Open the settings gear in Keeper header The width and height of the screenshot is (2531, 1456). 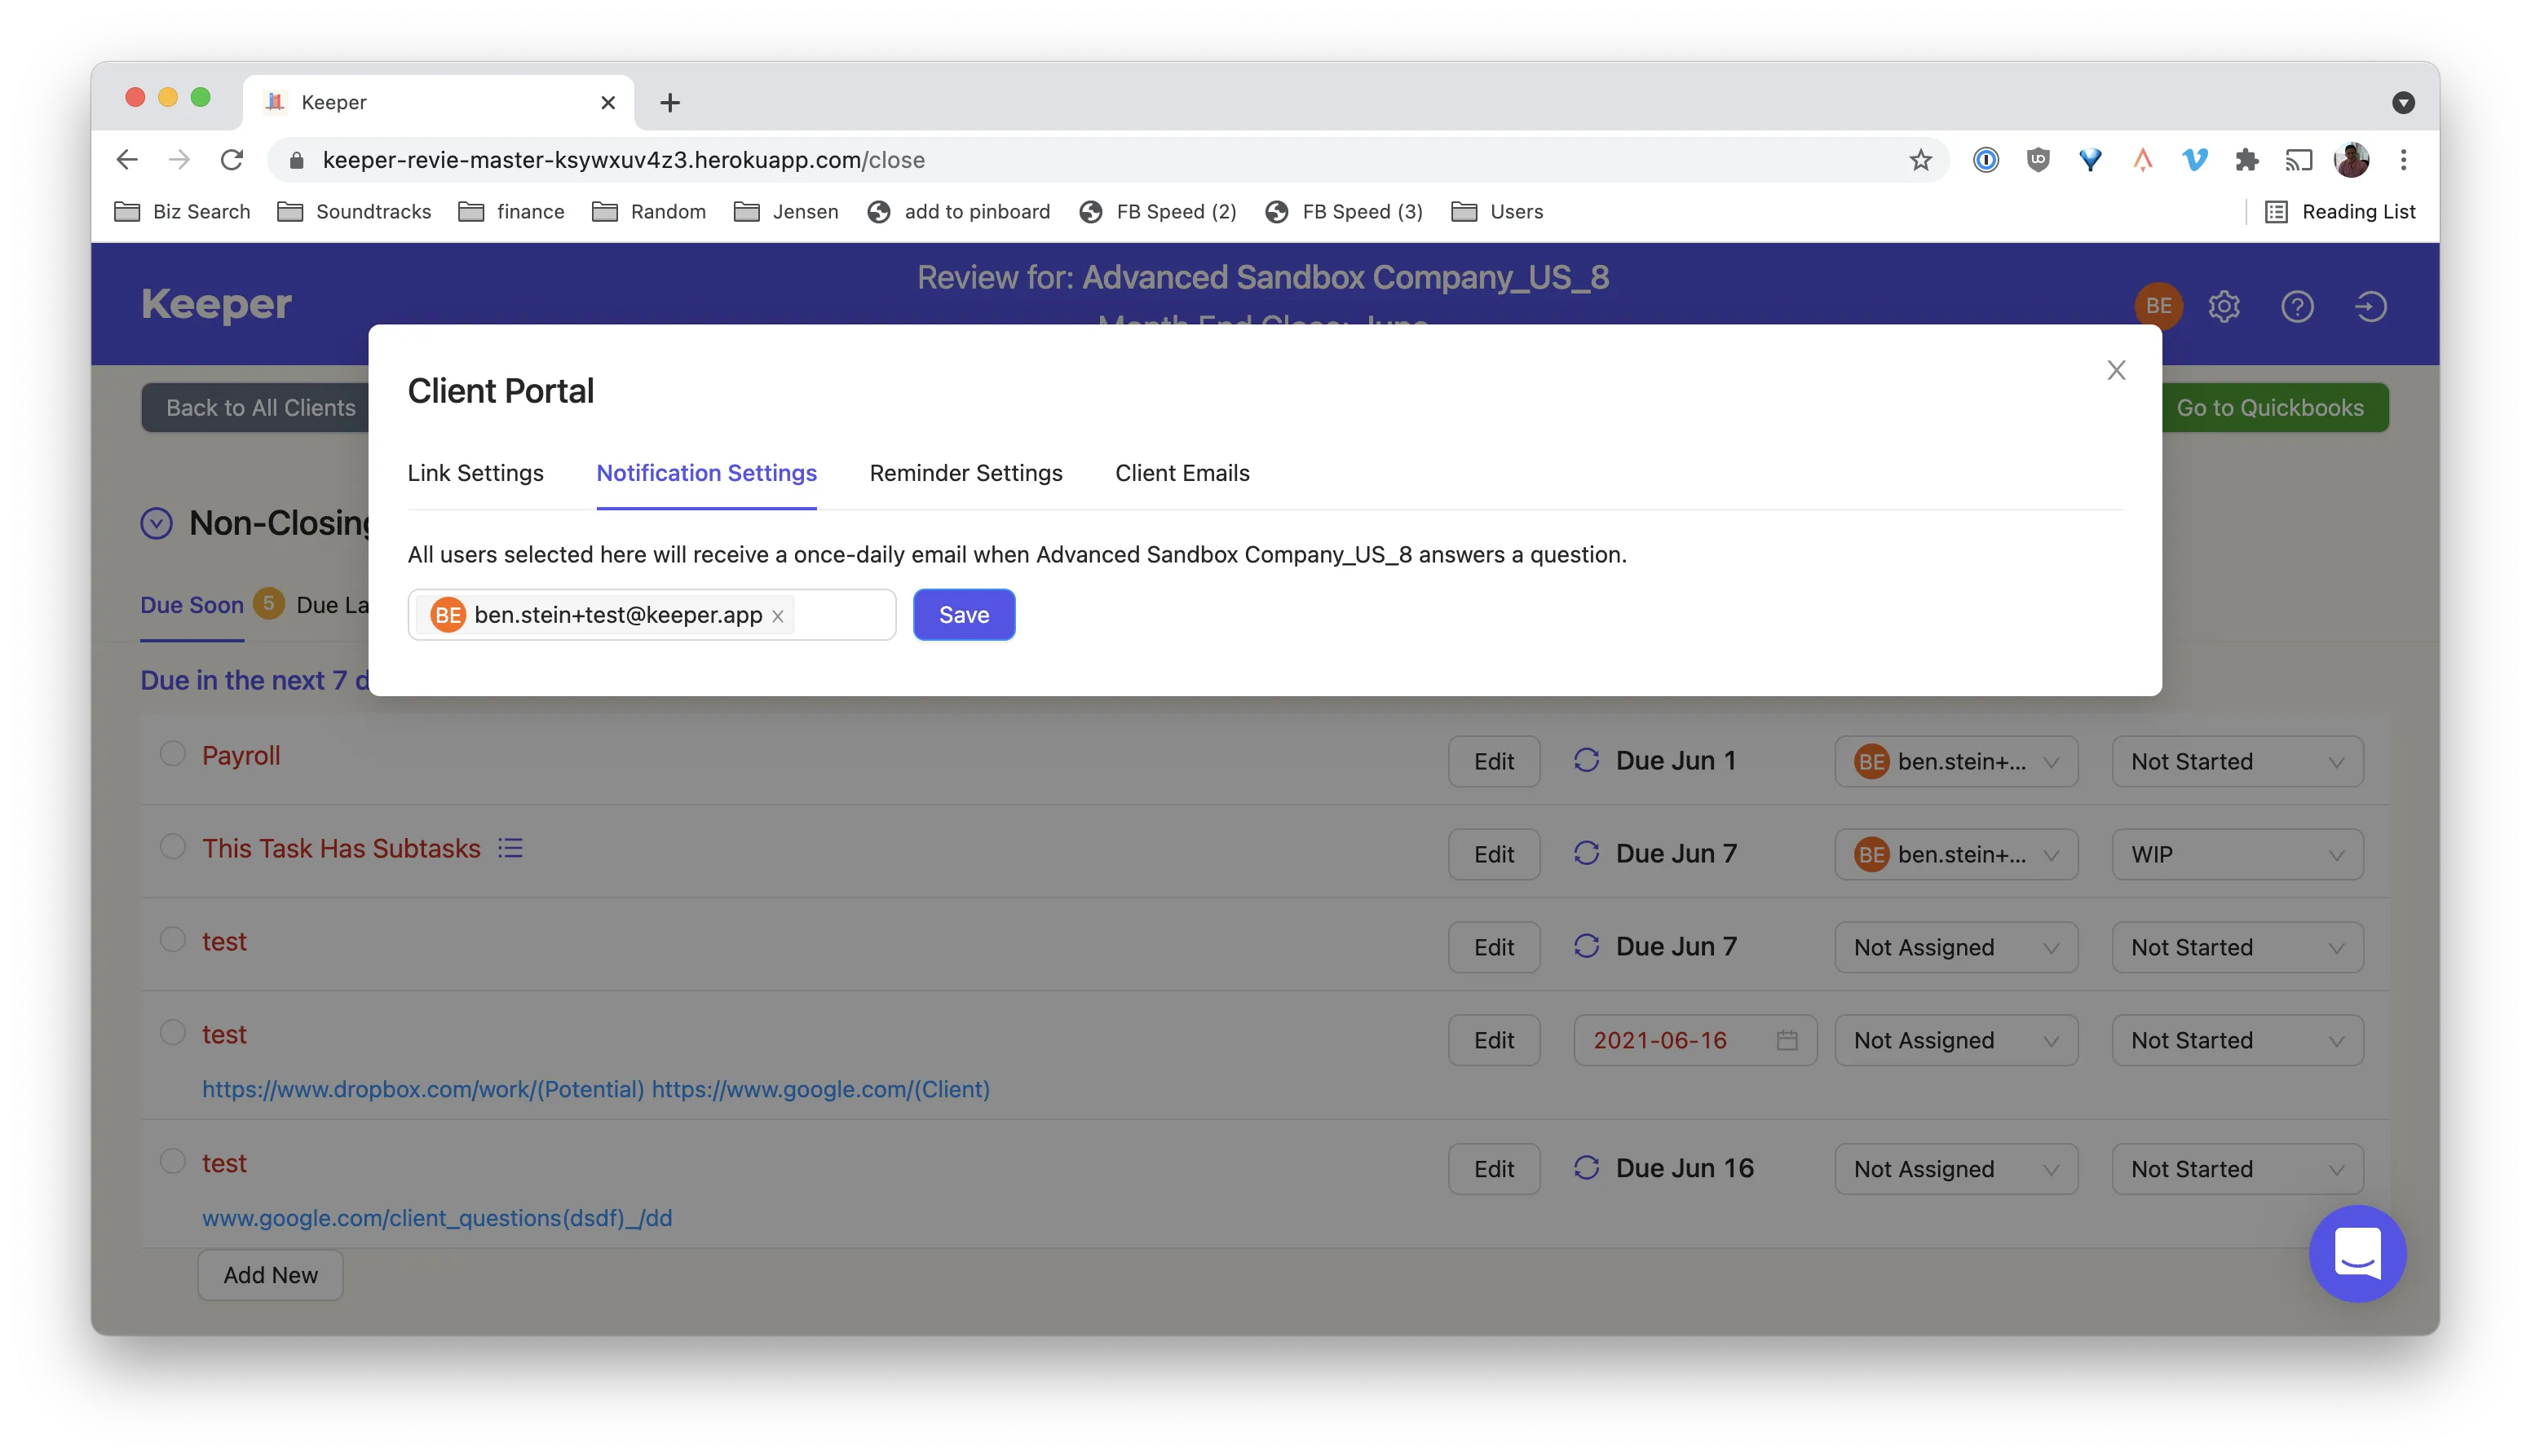tap(2223, 306)
